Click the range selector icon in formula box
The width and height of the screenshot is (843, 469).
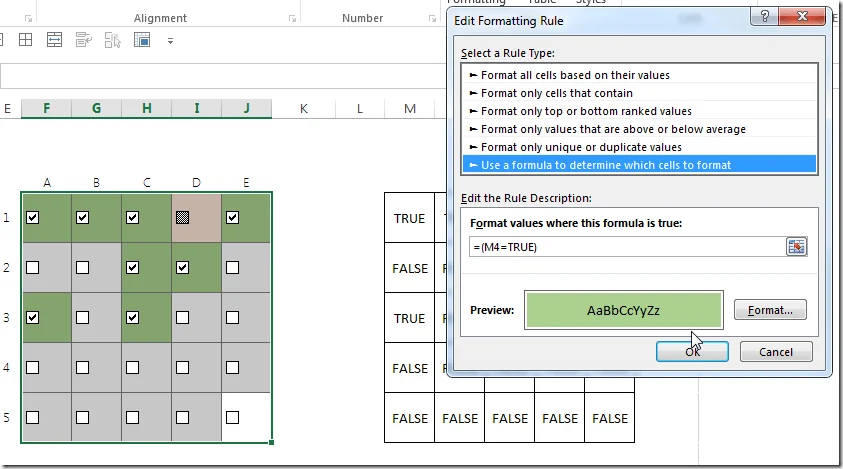(796, 247)
